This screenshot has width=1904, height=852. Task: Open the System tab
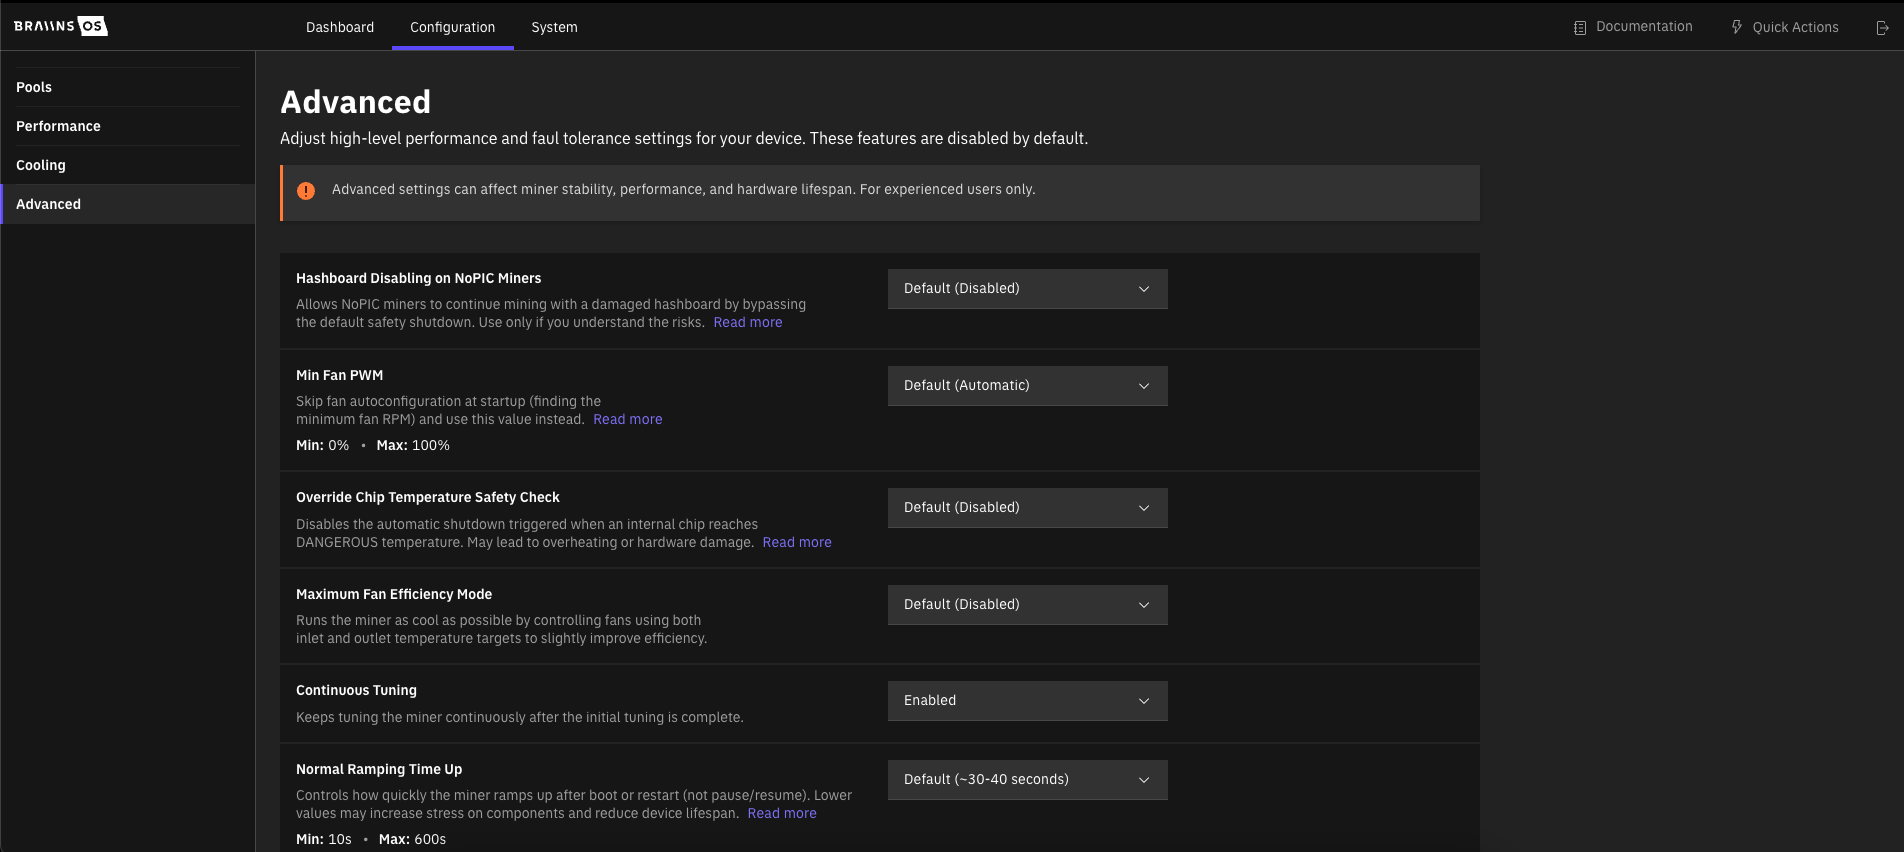pos(554,27)
